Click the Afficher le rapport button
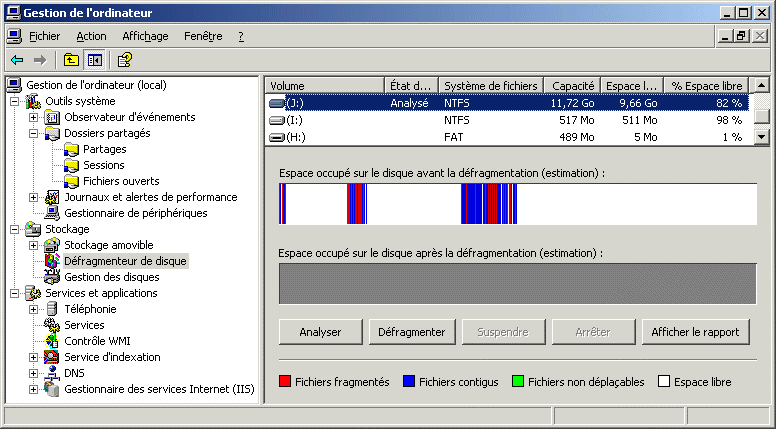Image resolution: width=776 pixels, height=429 pixels. (694, 332)
